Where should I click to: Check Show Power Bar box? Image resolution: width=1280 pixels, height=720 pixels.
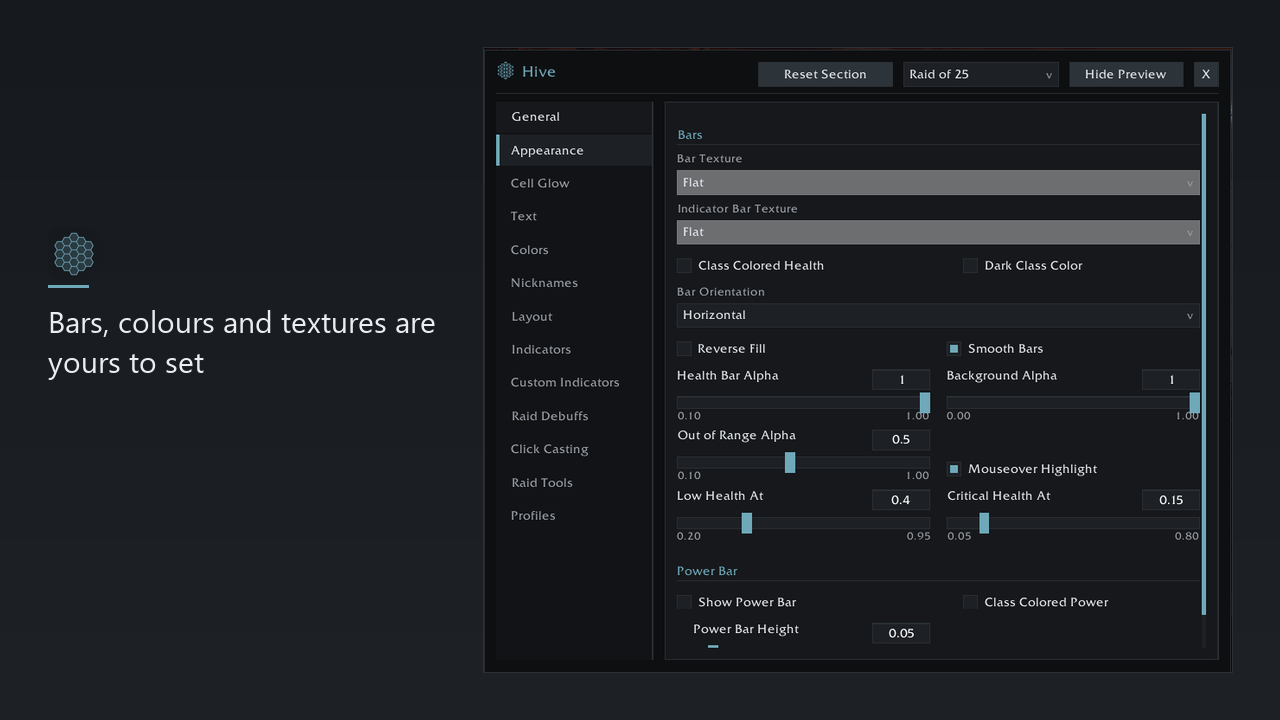point(684,602)
